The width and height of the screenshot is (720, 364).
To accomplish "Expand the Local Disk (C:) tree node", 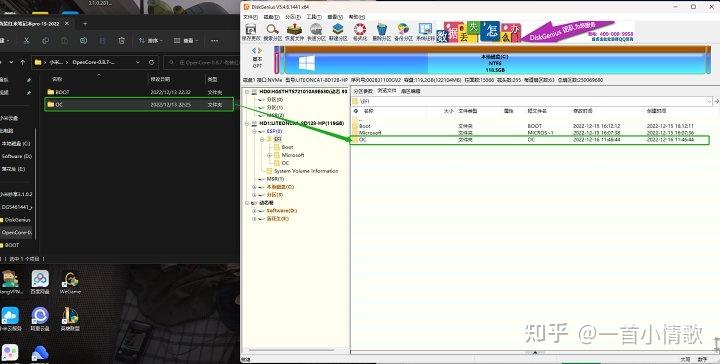I will [x=254, y=187].
